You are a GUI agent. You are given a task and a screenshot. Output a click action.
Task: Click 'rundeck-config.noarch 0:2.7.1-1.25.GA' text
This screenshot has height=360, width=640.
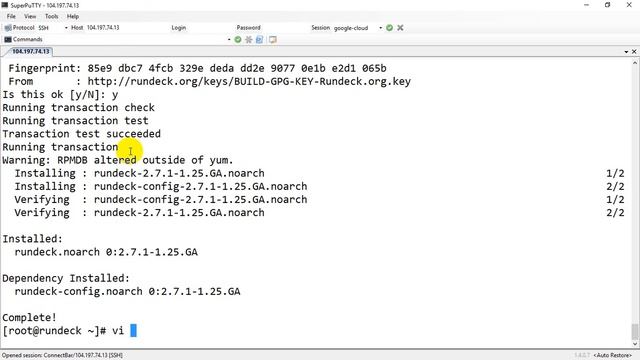click(127, 291)
